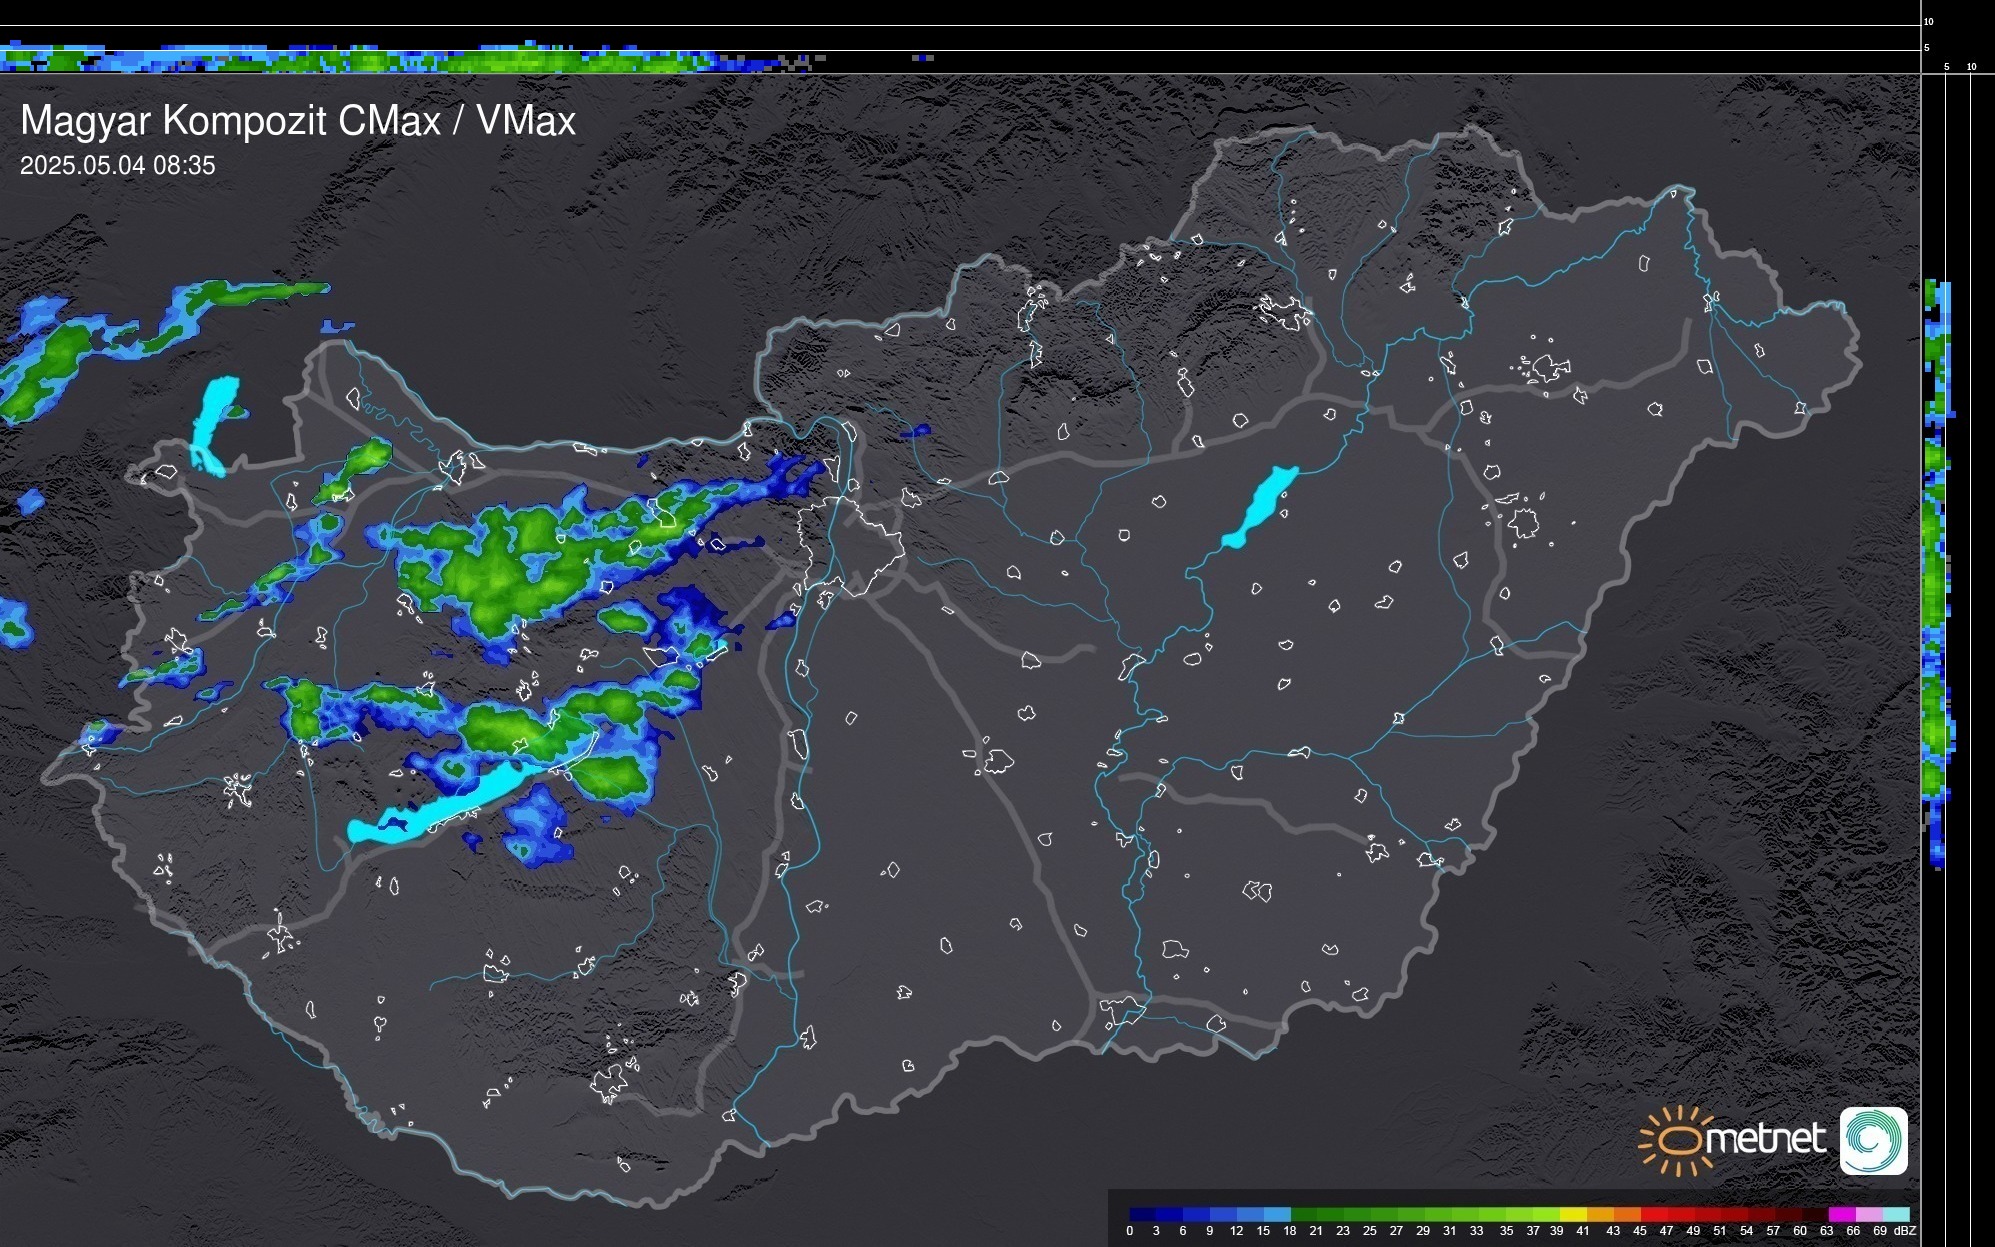Click the dBZ unit label in legend
This screenshot has width=1995, height=1247.
click(1905, 1231)
